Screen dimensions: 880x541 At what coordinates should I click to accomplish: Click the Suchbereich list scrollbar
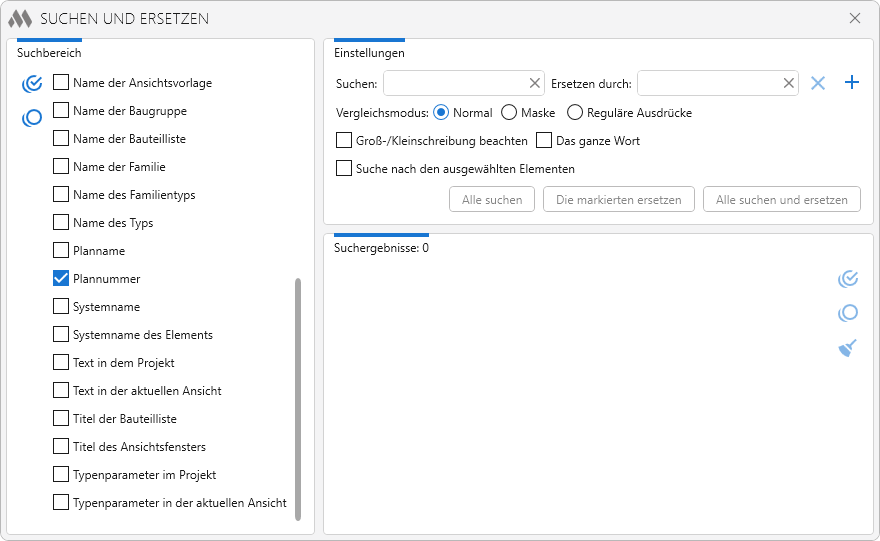[297, 398]
